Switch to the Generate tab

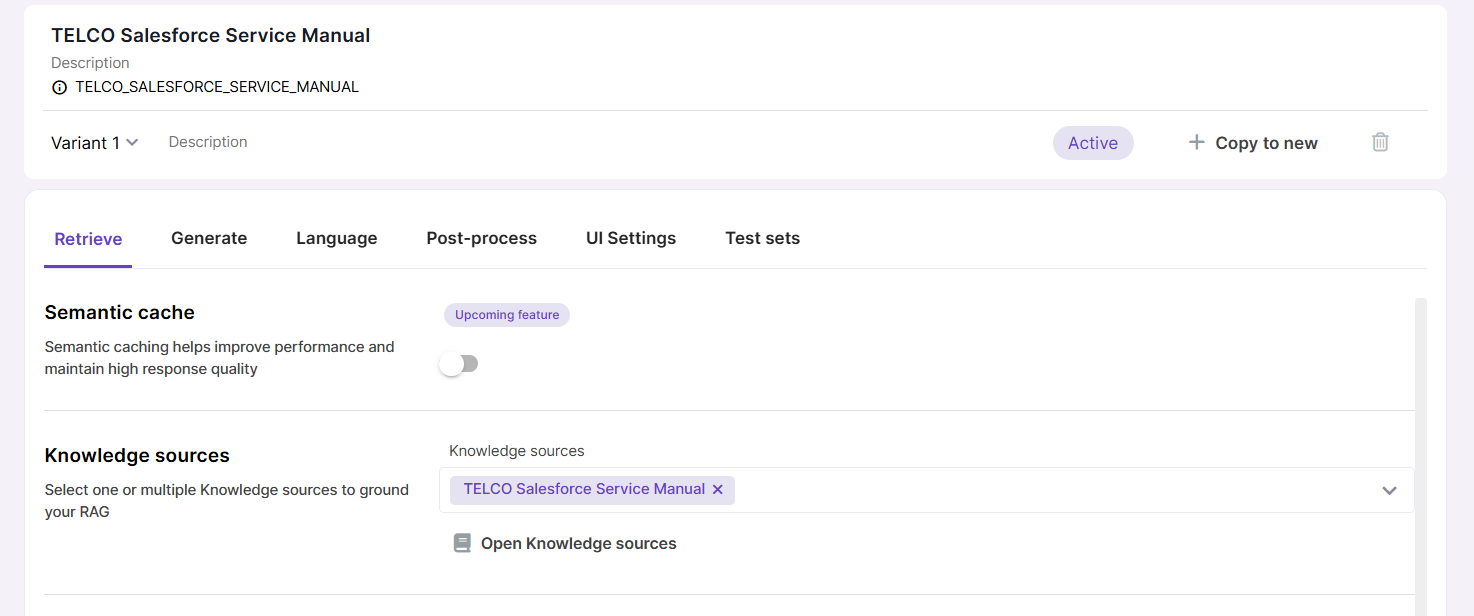[209, 238]
